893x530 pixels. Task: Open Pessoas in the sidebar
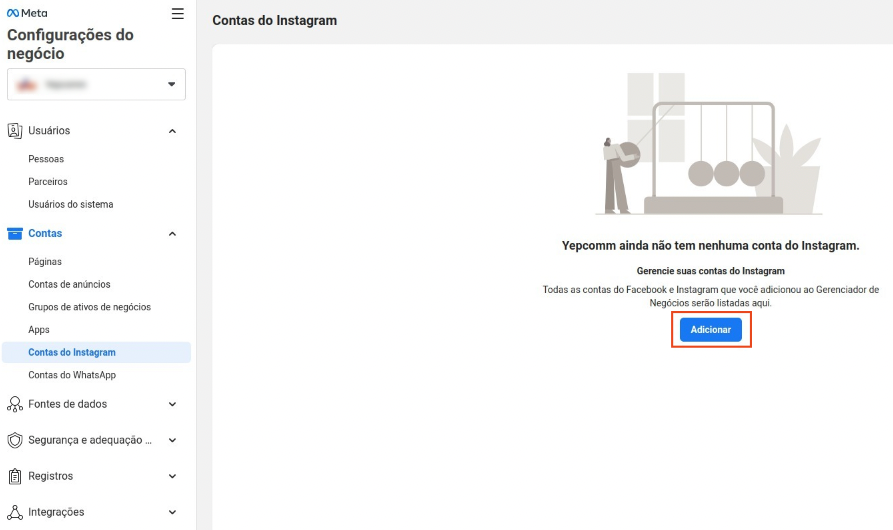point(46,159)
